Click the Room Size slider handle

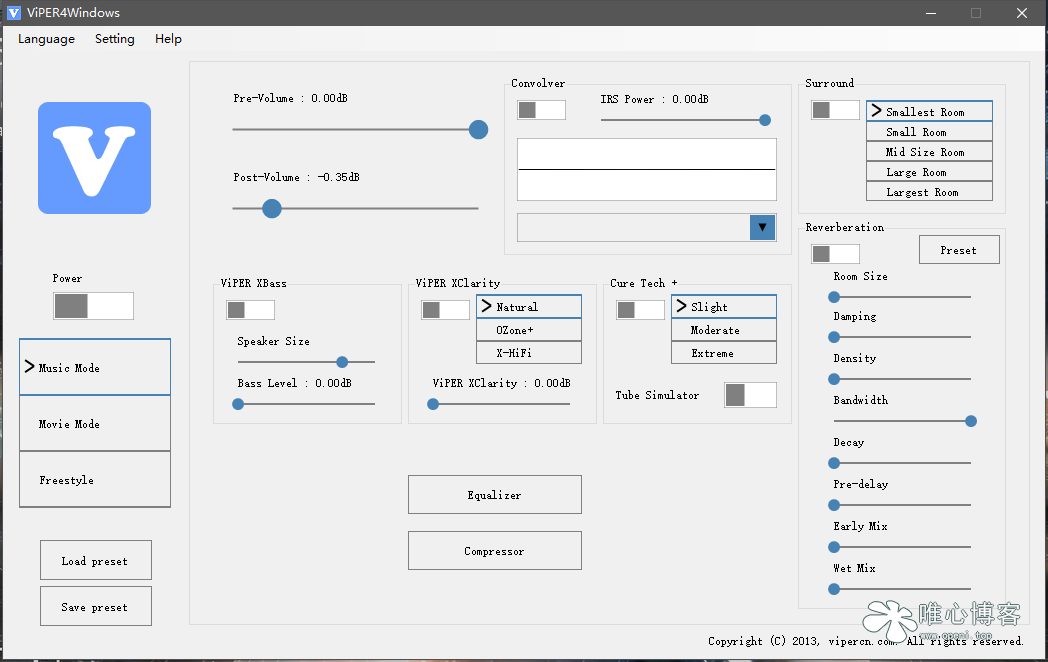pyautogui.click(x=834, y=297)
